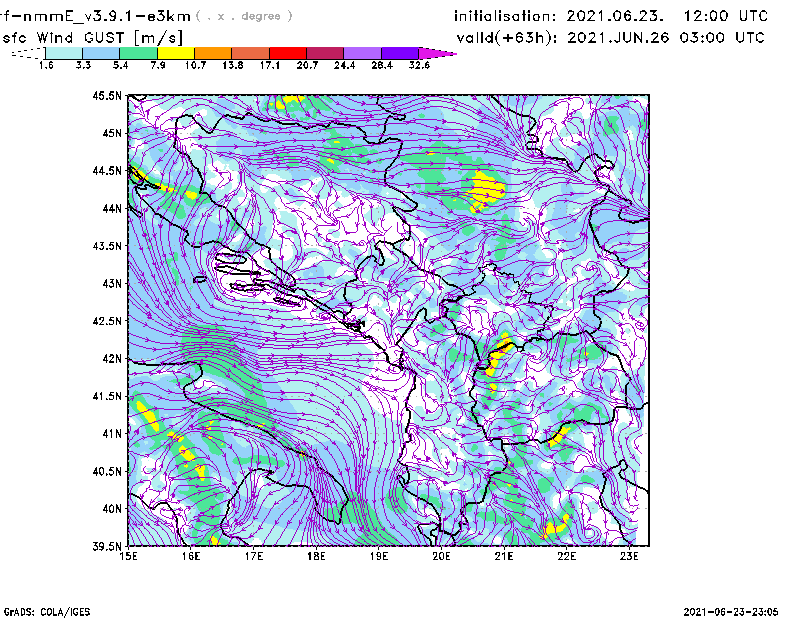800x618 pixels.
Task: Click the lavender 24.4–28.4 legend swatch
Action: tap(362, 53)
